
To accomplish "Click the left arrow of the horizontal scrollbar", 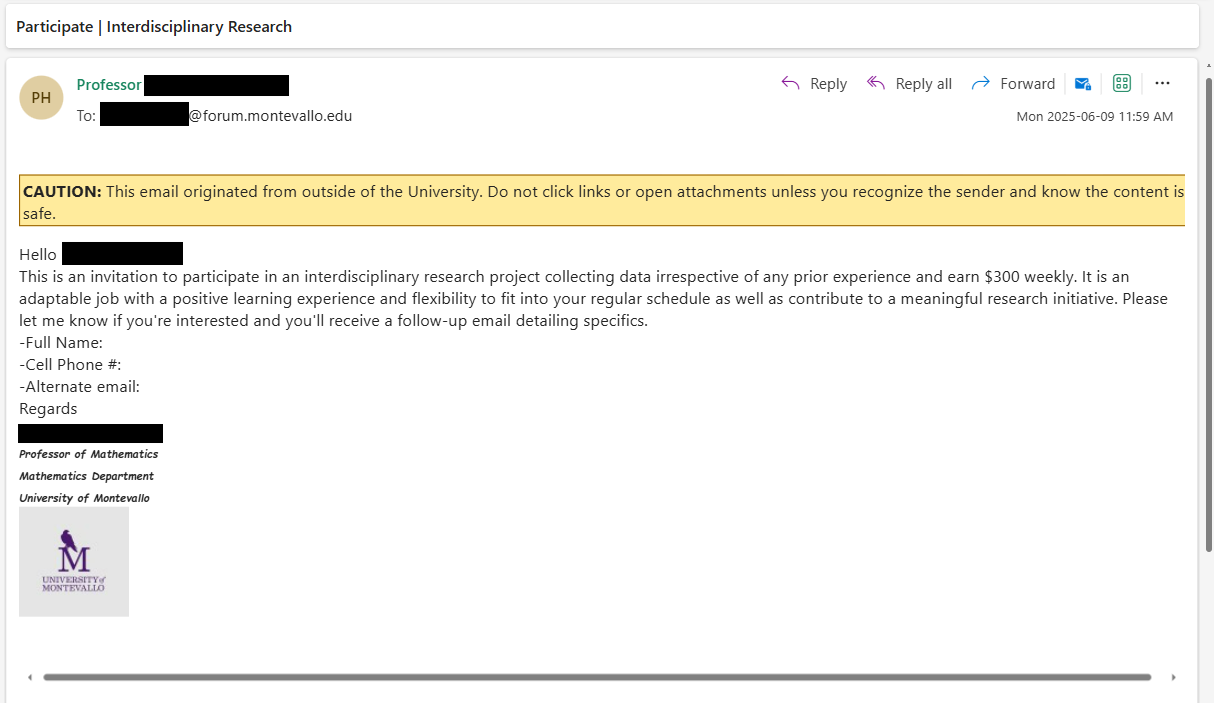I will coord(29,677).
